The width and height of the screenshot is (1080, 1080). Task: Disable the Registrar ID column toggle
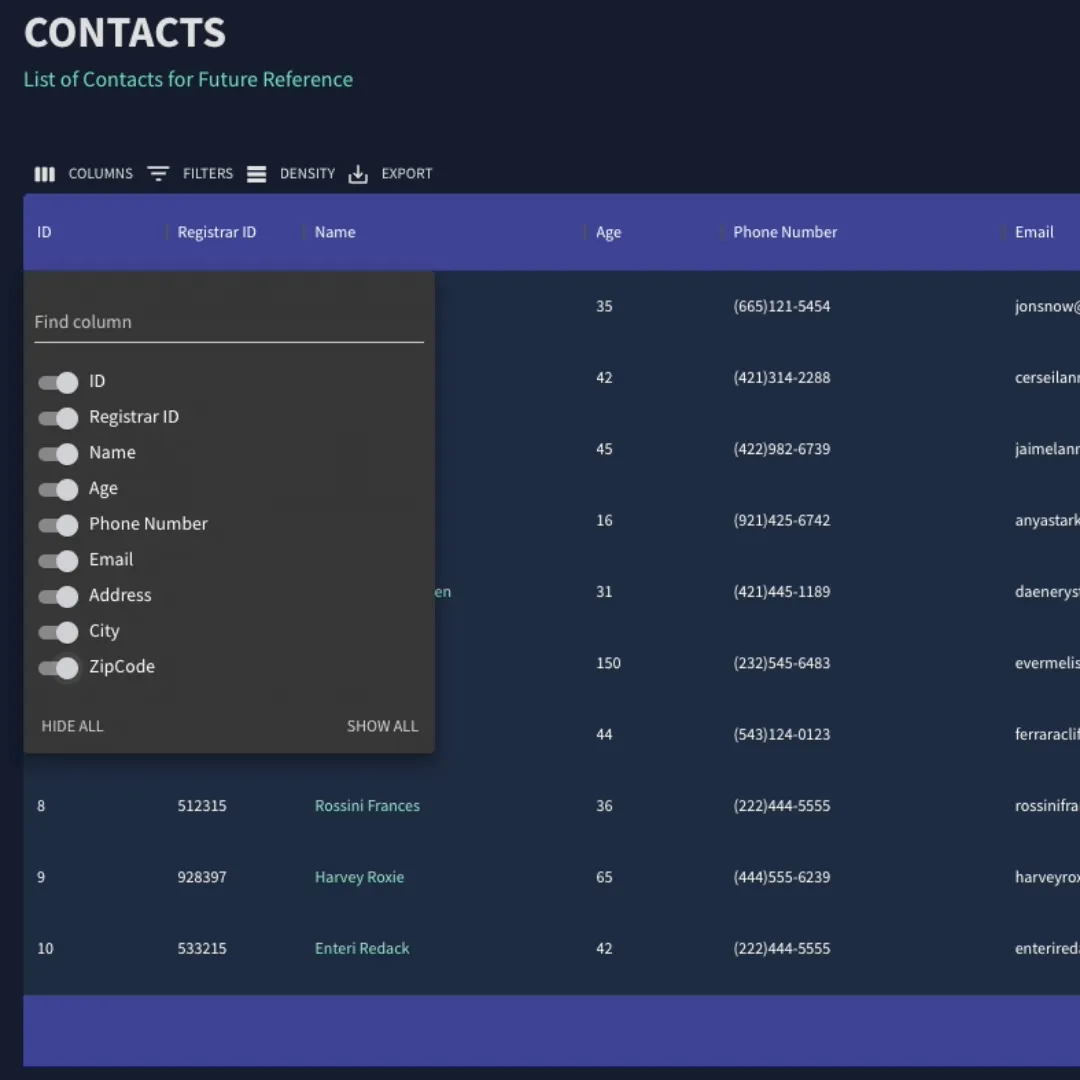click(x=58, y=418)
